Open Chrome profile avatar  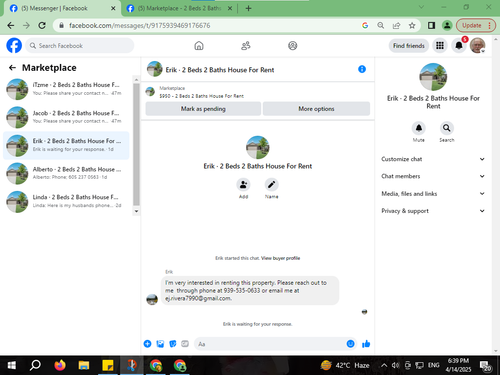tap(447, 25)
